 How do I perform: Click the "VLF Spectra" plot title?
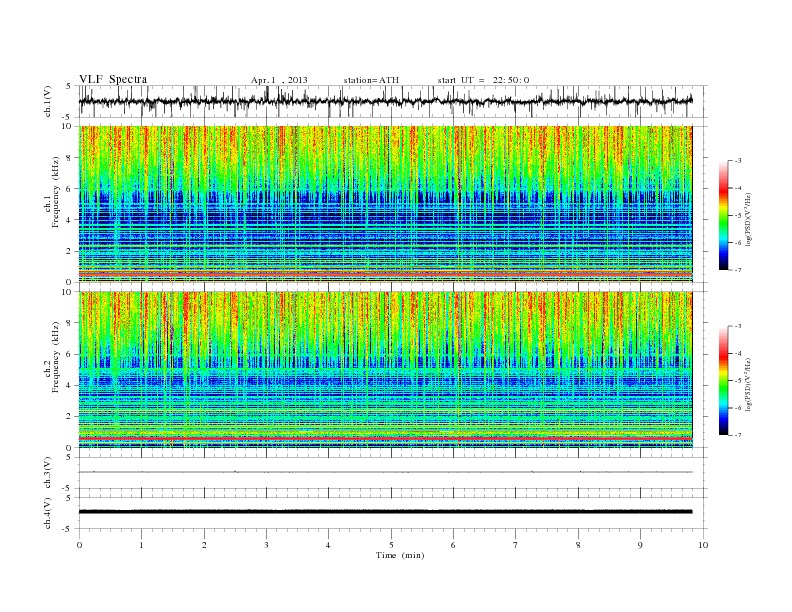(x=113, y=79)
